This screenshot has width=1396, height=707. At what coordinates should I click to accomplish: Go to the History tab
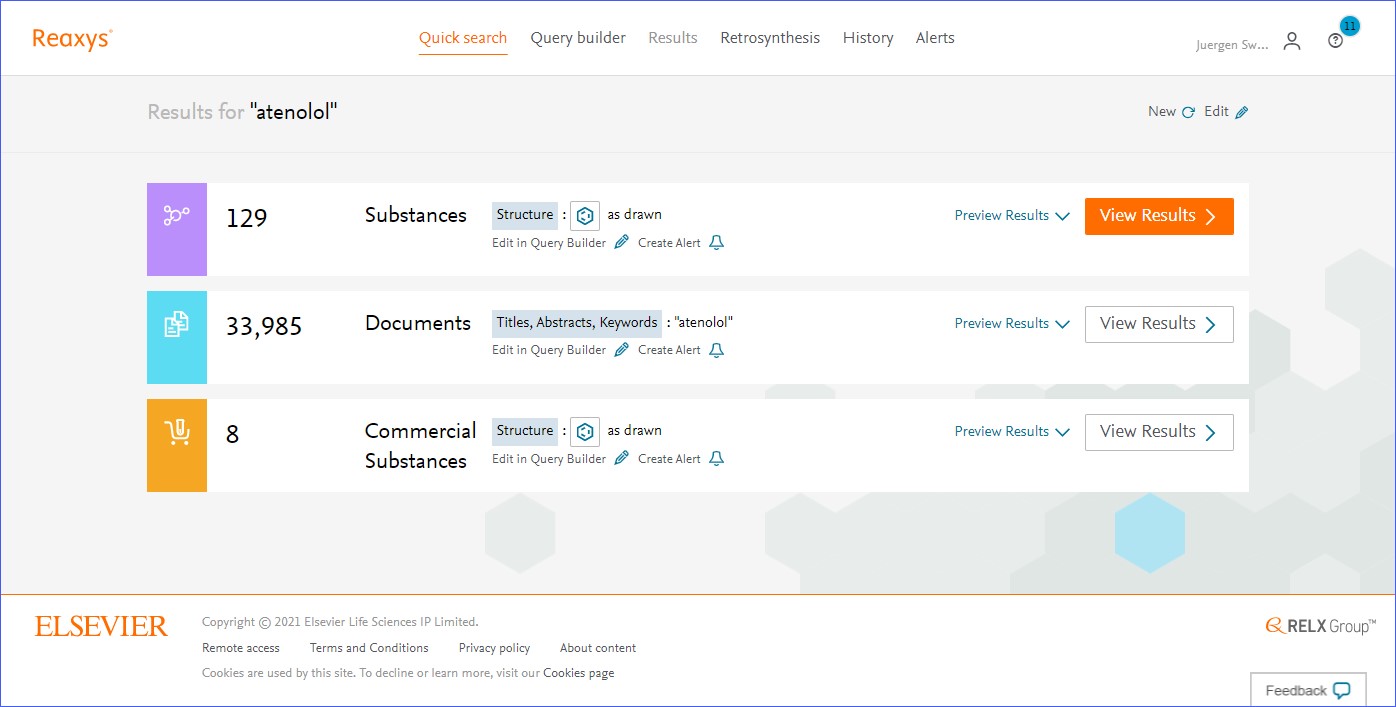867,38
